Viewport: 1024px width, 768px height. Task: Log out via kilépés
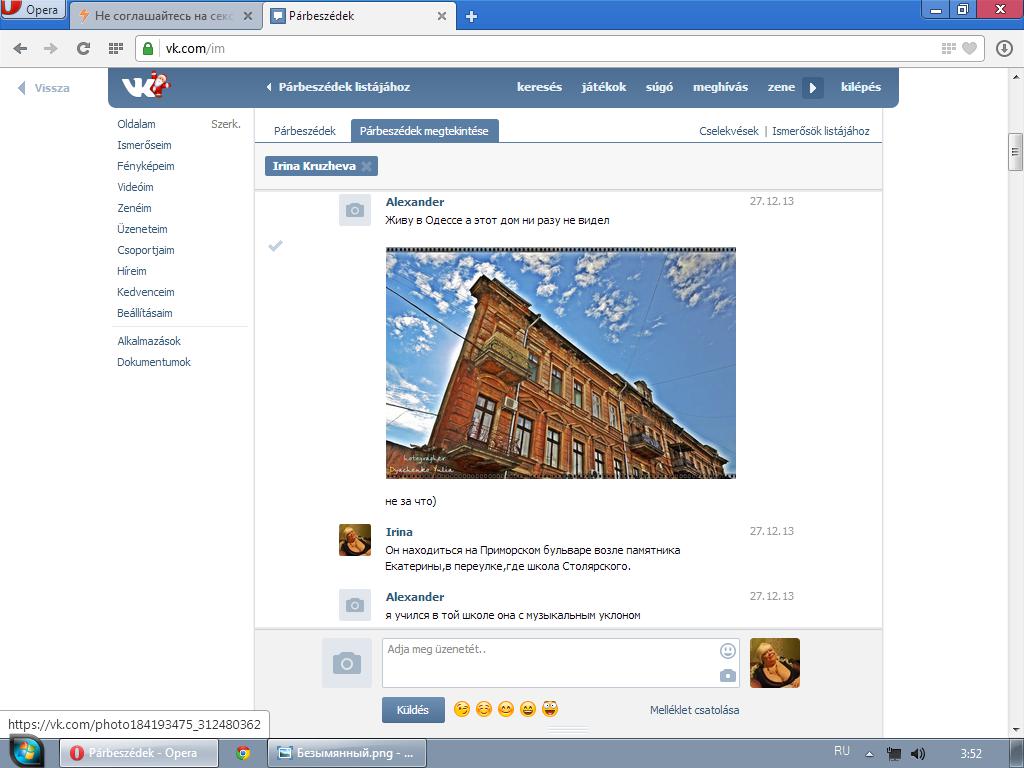click(861, 87)
